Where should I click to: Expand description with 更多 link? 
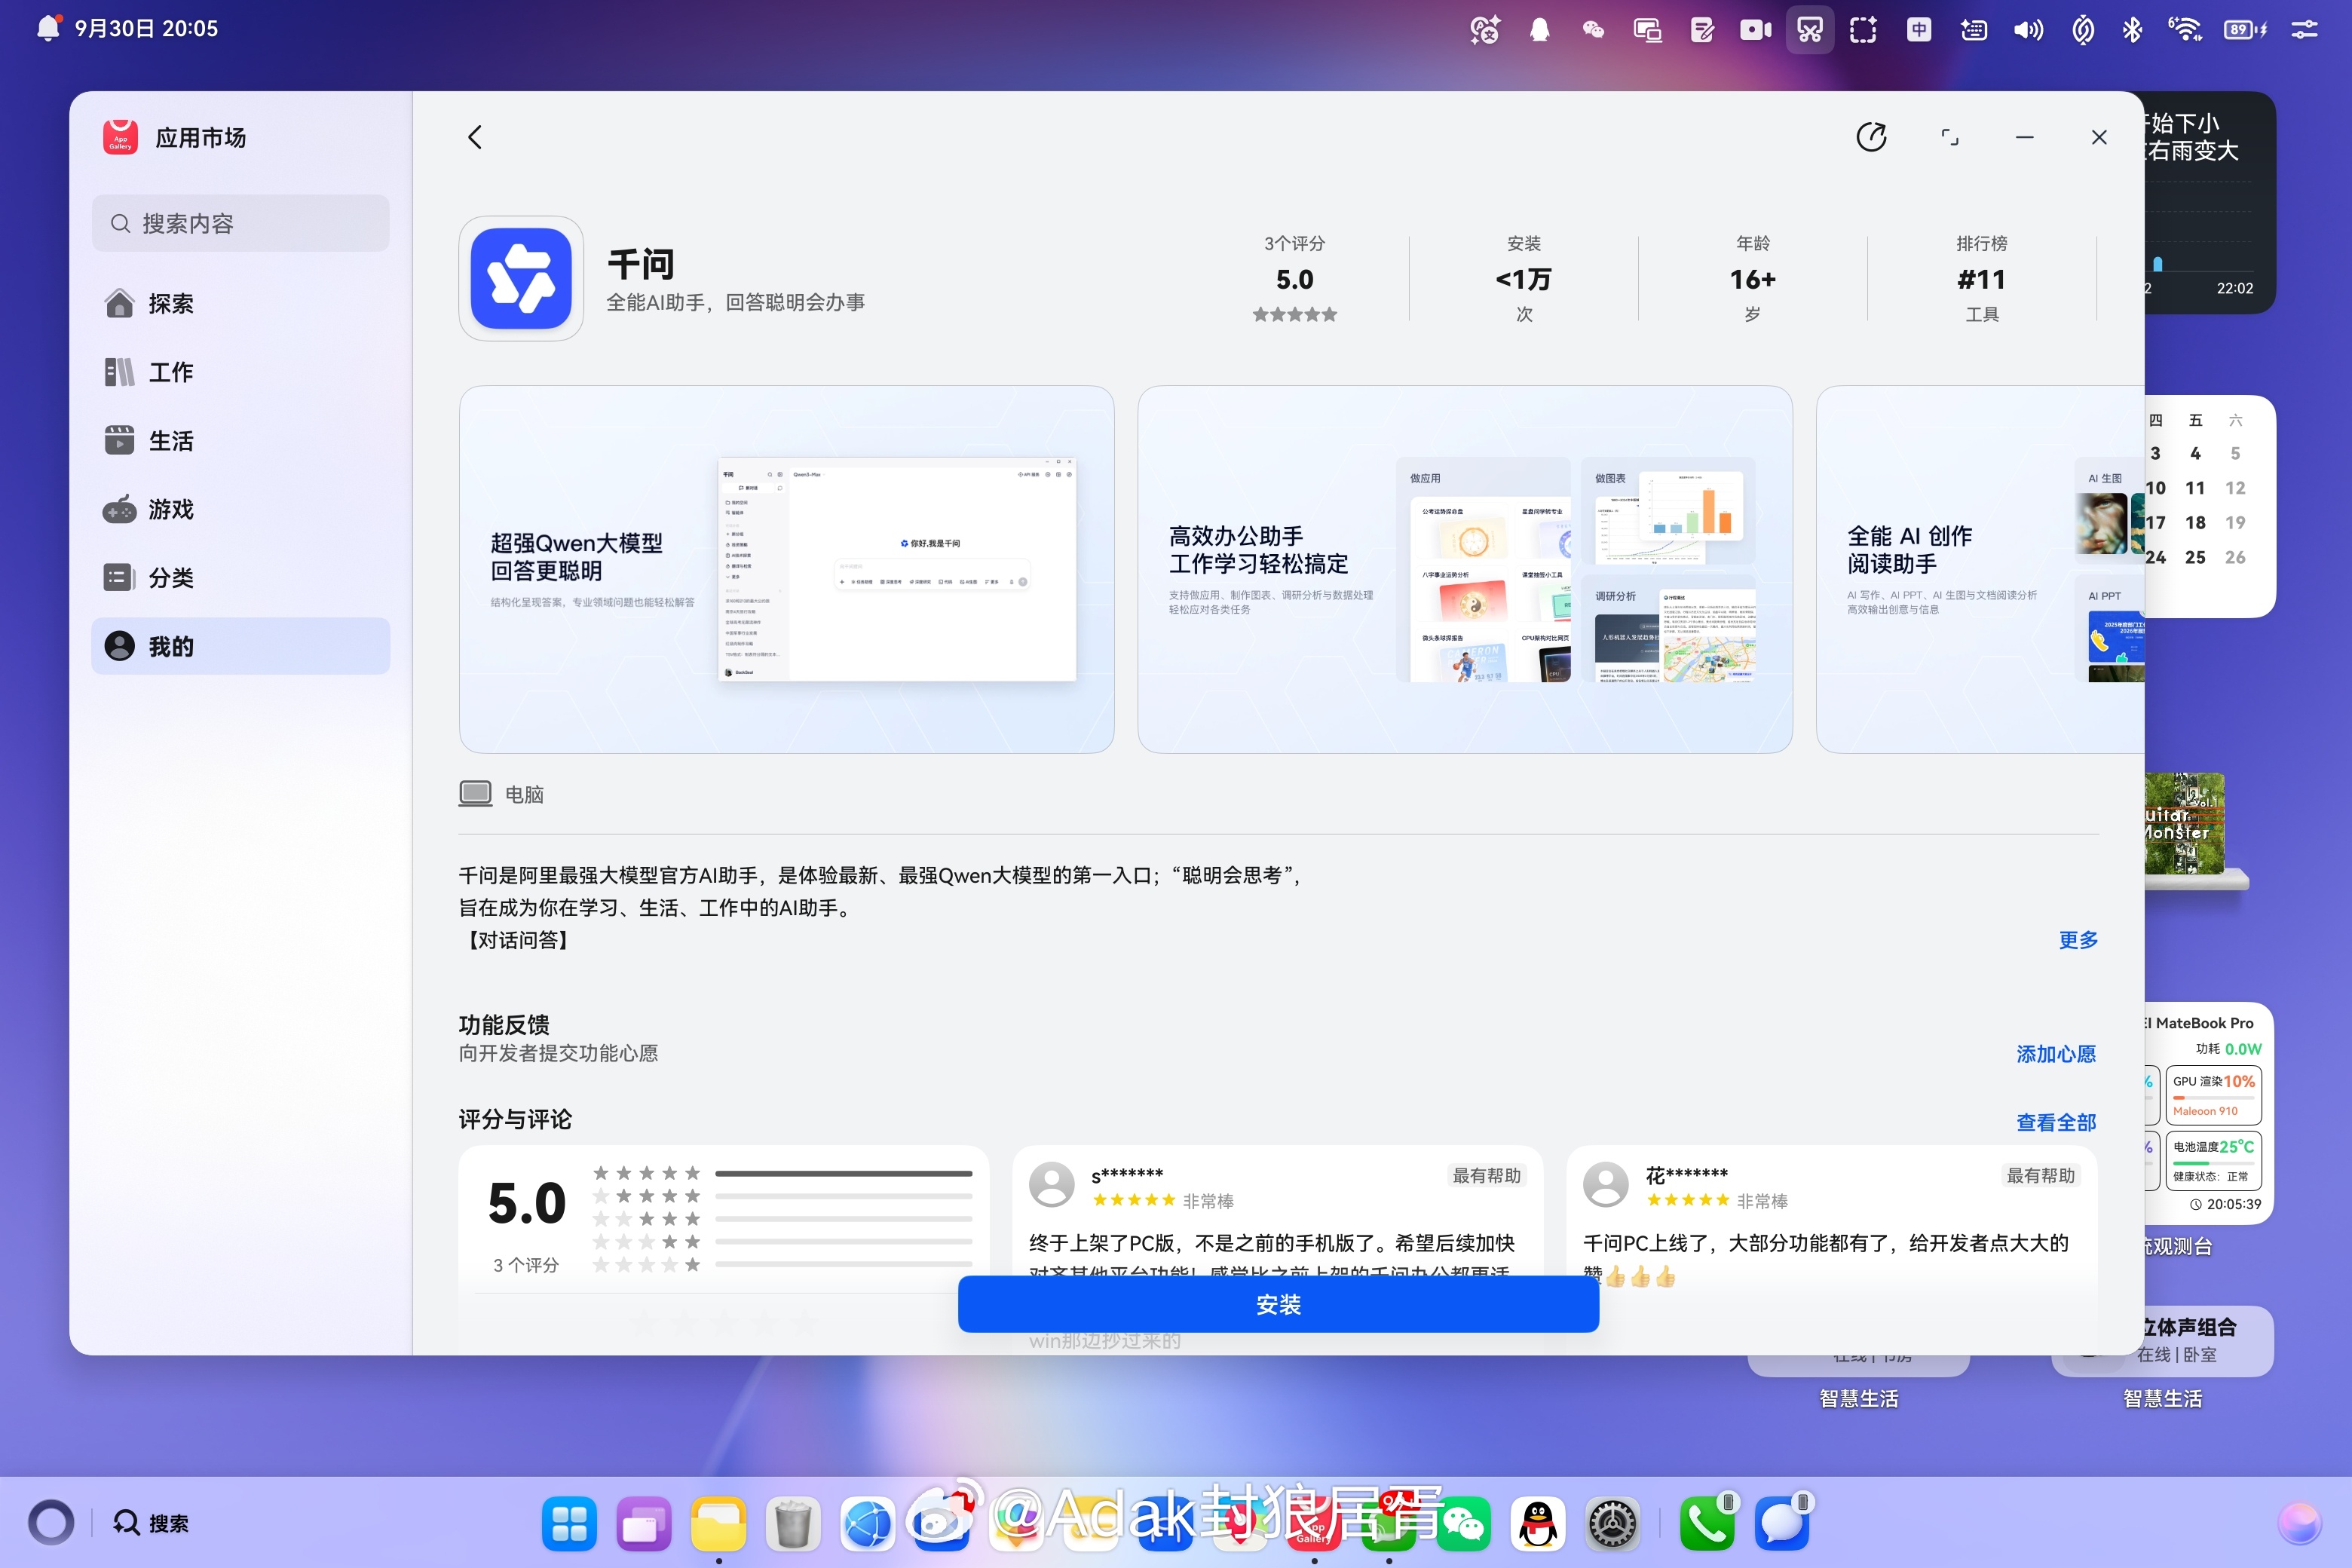pyautogui.click(x=2077, y=940)
